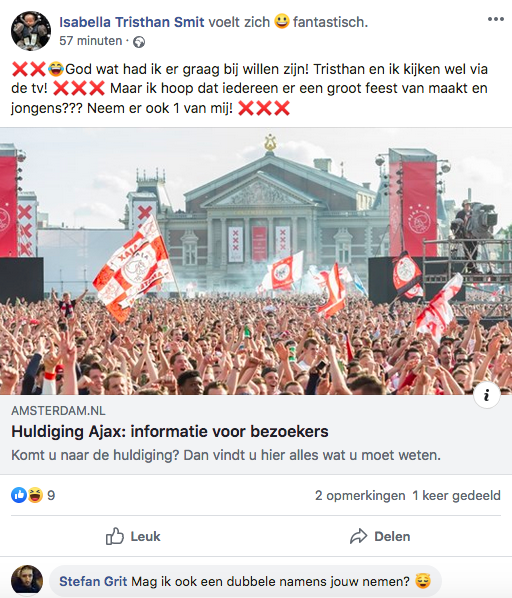The height and width of the screenshot is (598, 512).
Task: View the 1 keer gedeeld shares
Action: pos(456,495)
